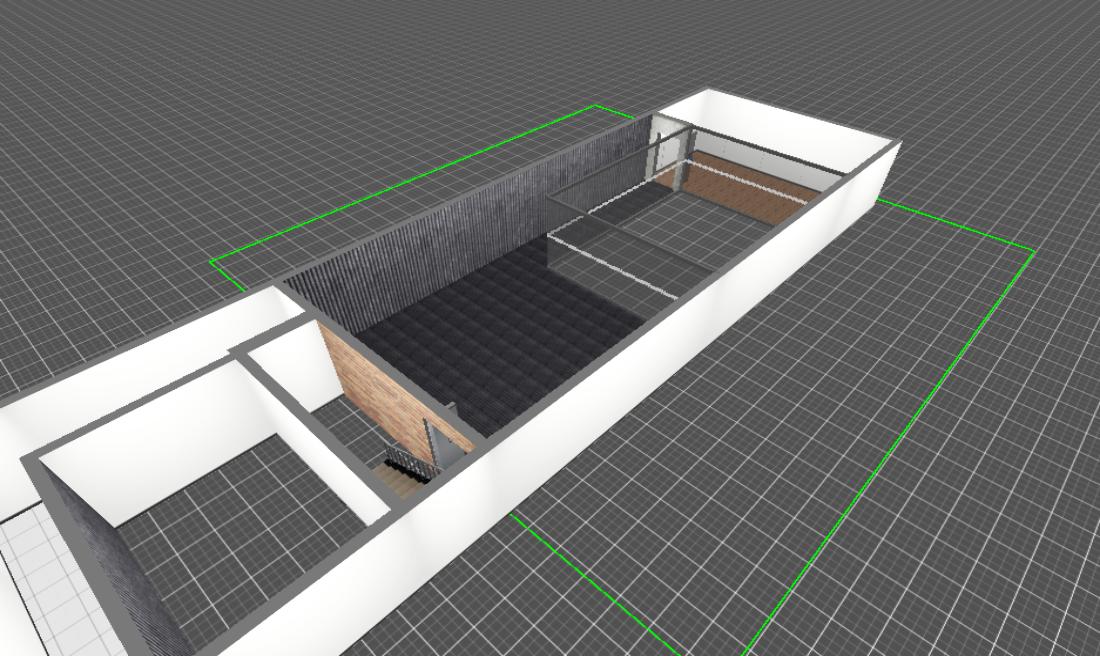The height and width of the screenshot is (656, 1100).
Task: Click the rightmost corner of green boundary
Action: (1032, 249)
